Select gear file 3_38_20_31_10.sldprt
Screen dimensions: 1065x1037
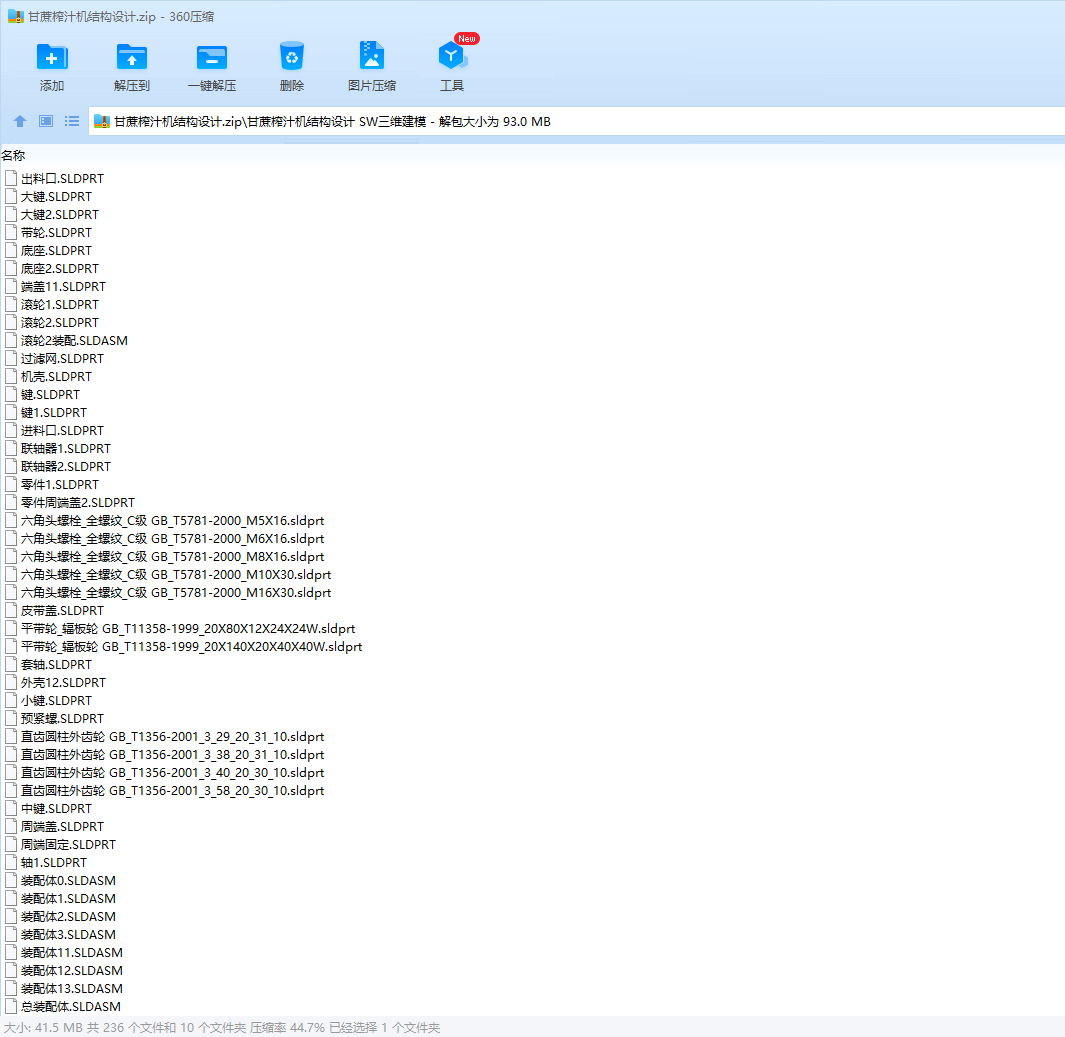pos(173,754)
